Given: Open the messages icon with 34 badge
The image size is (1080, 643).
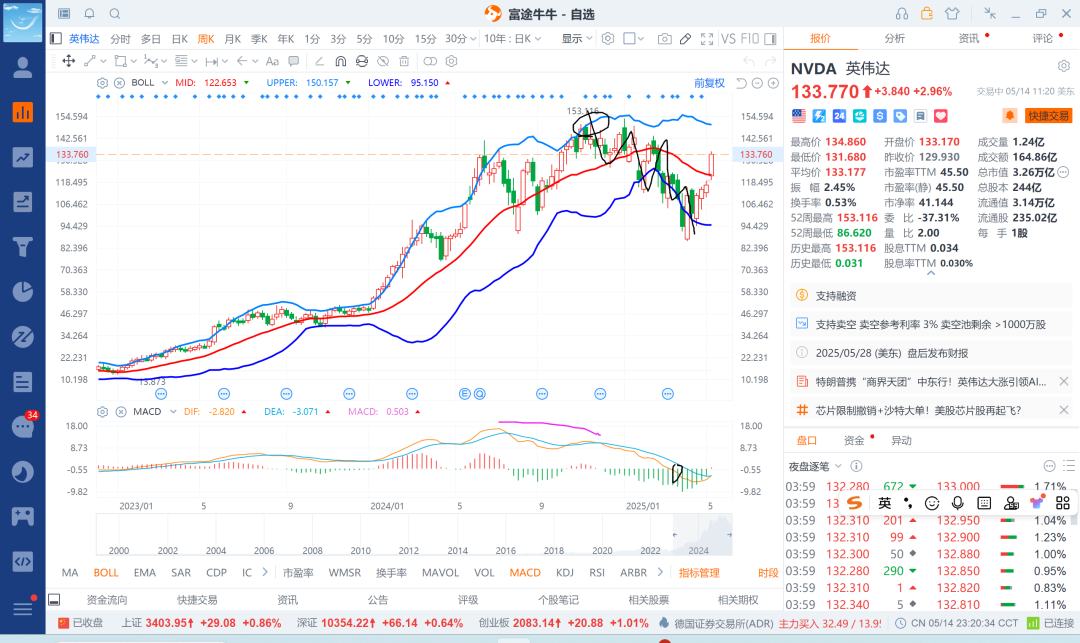Looking at the screenshot, I should 22,426.
